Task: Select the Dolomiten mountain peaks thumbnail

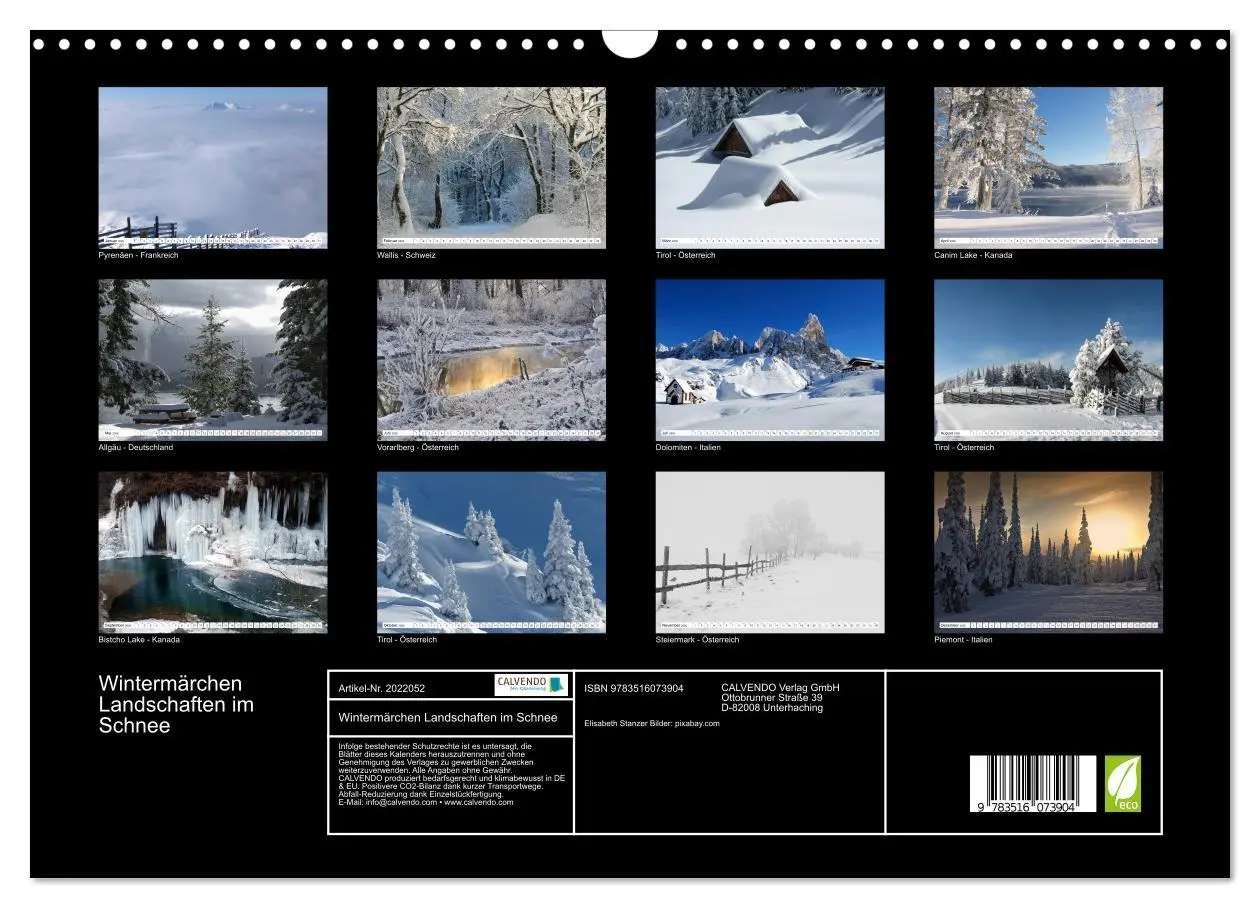Action: (x=770, y=360)
